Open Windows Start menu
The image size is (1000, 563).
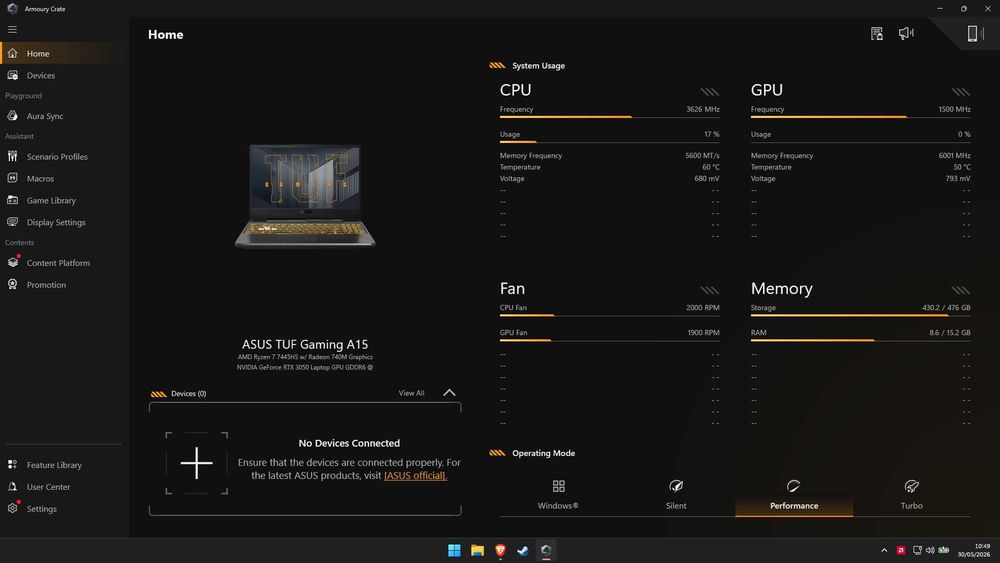point(454,550)
